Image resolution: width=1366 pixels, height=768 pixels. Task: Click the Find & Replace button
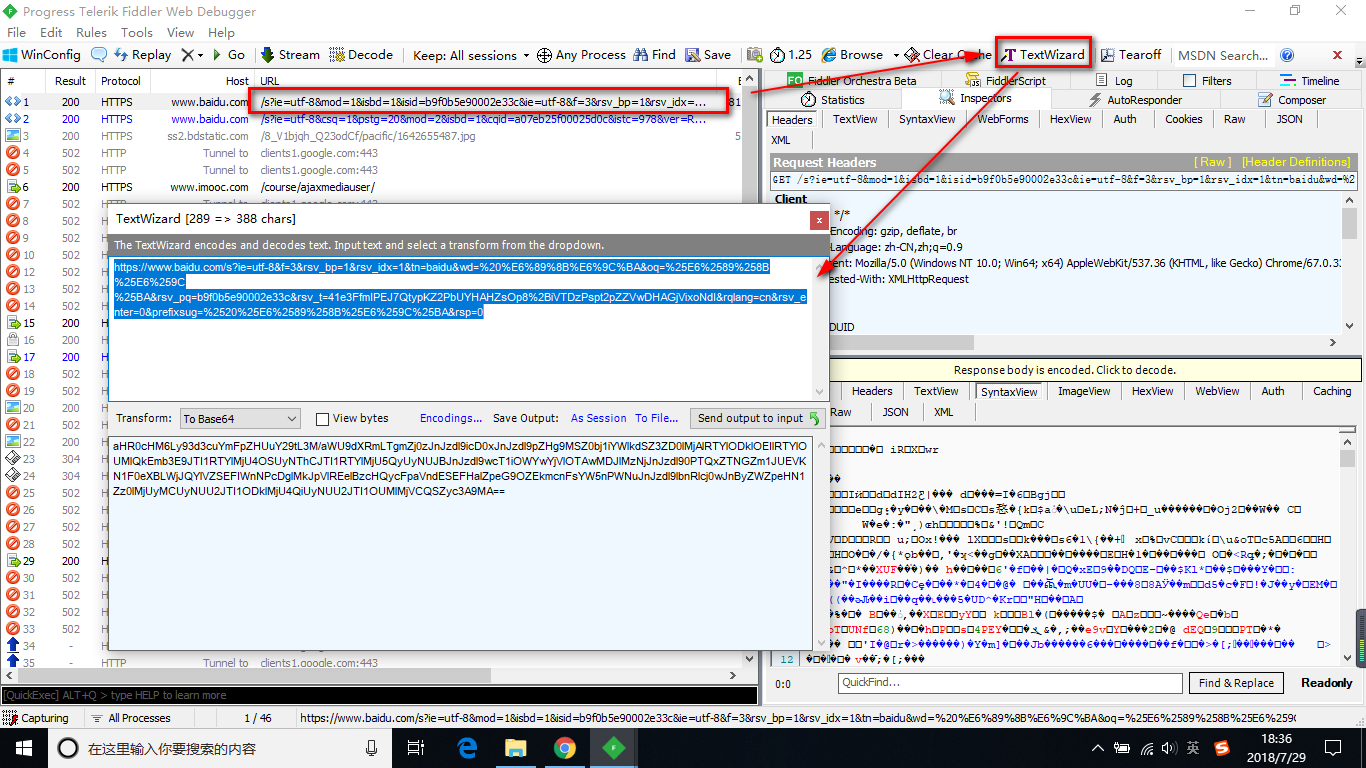(1236, 683)
